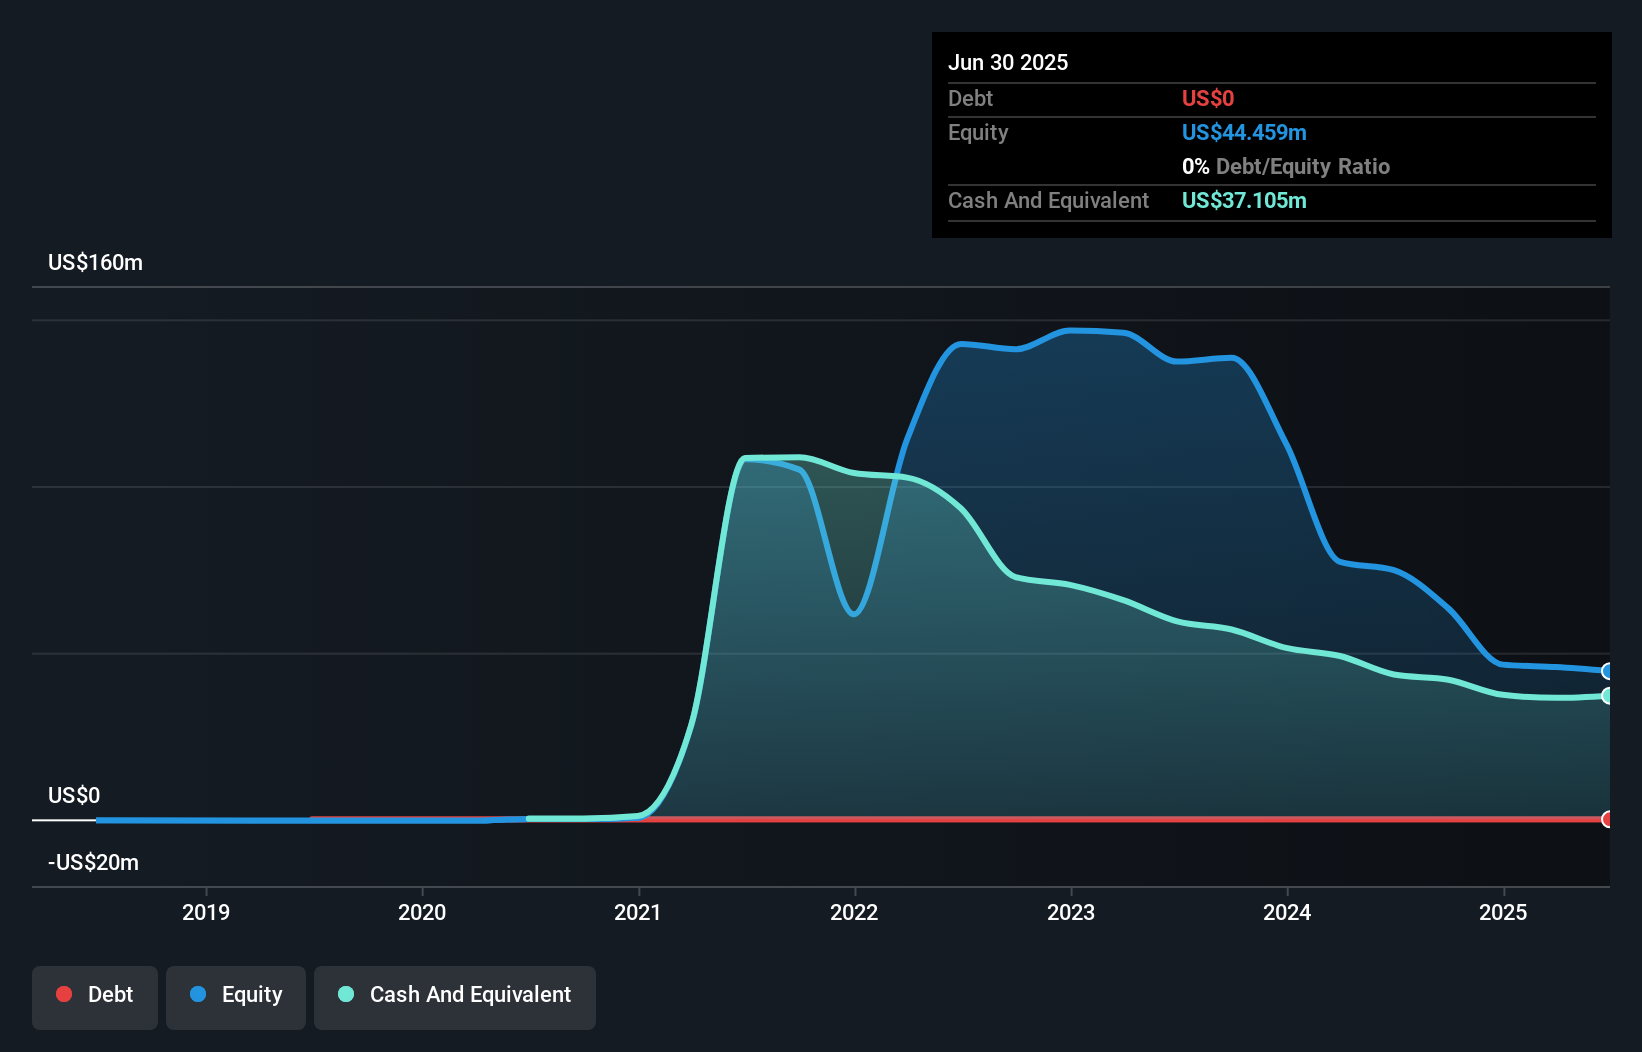Click the -US$20m axis label
This screenshot has height=1052, width=1642.
point(93,862)
